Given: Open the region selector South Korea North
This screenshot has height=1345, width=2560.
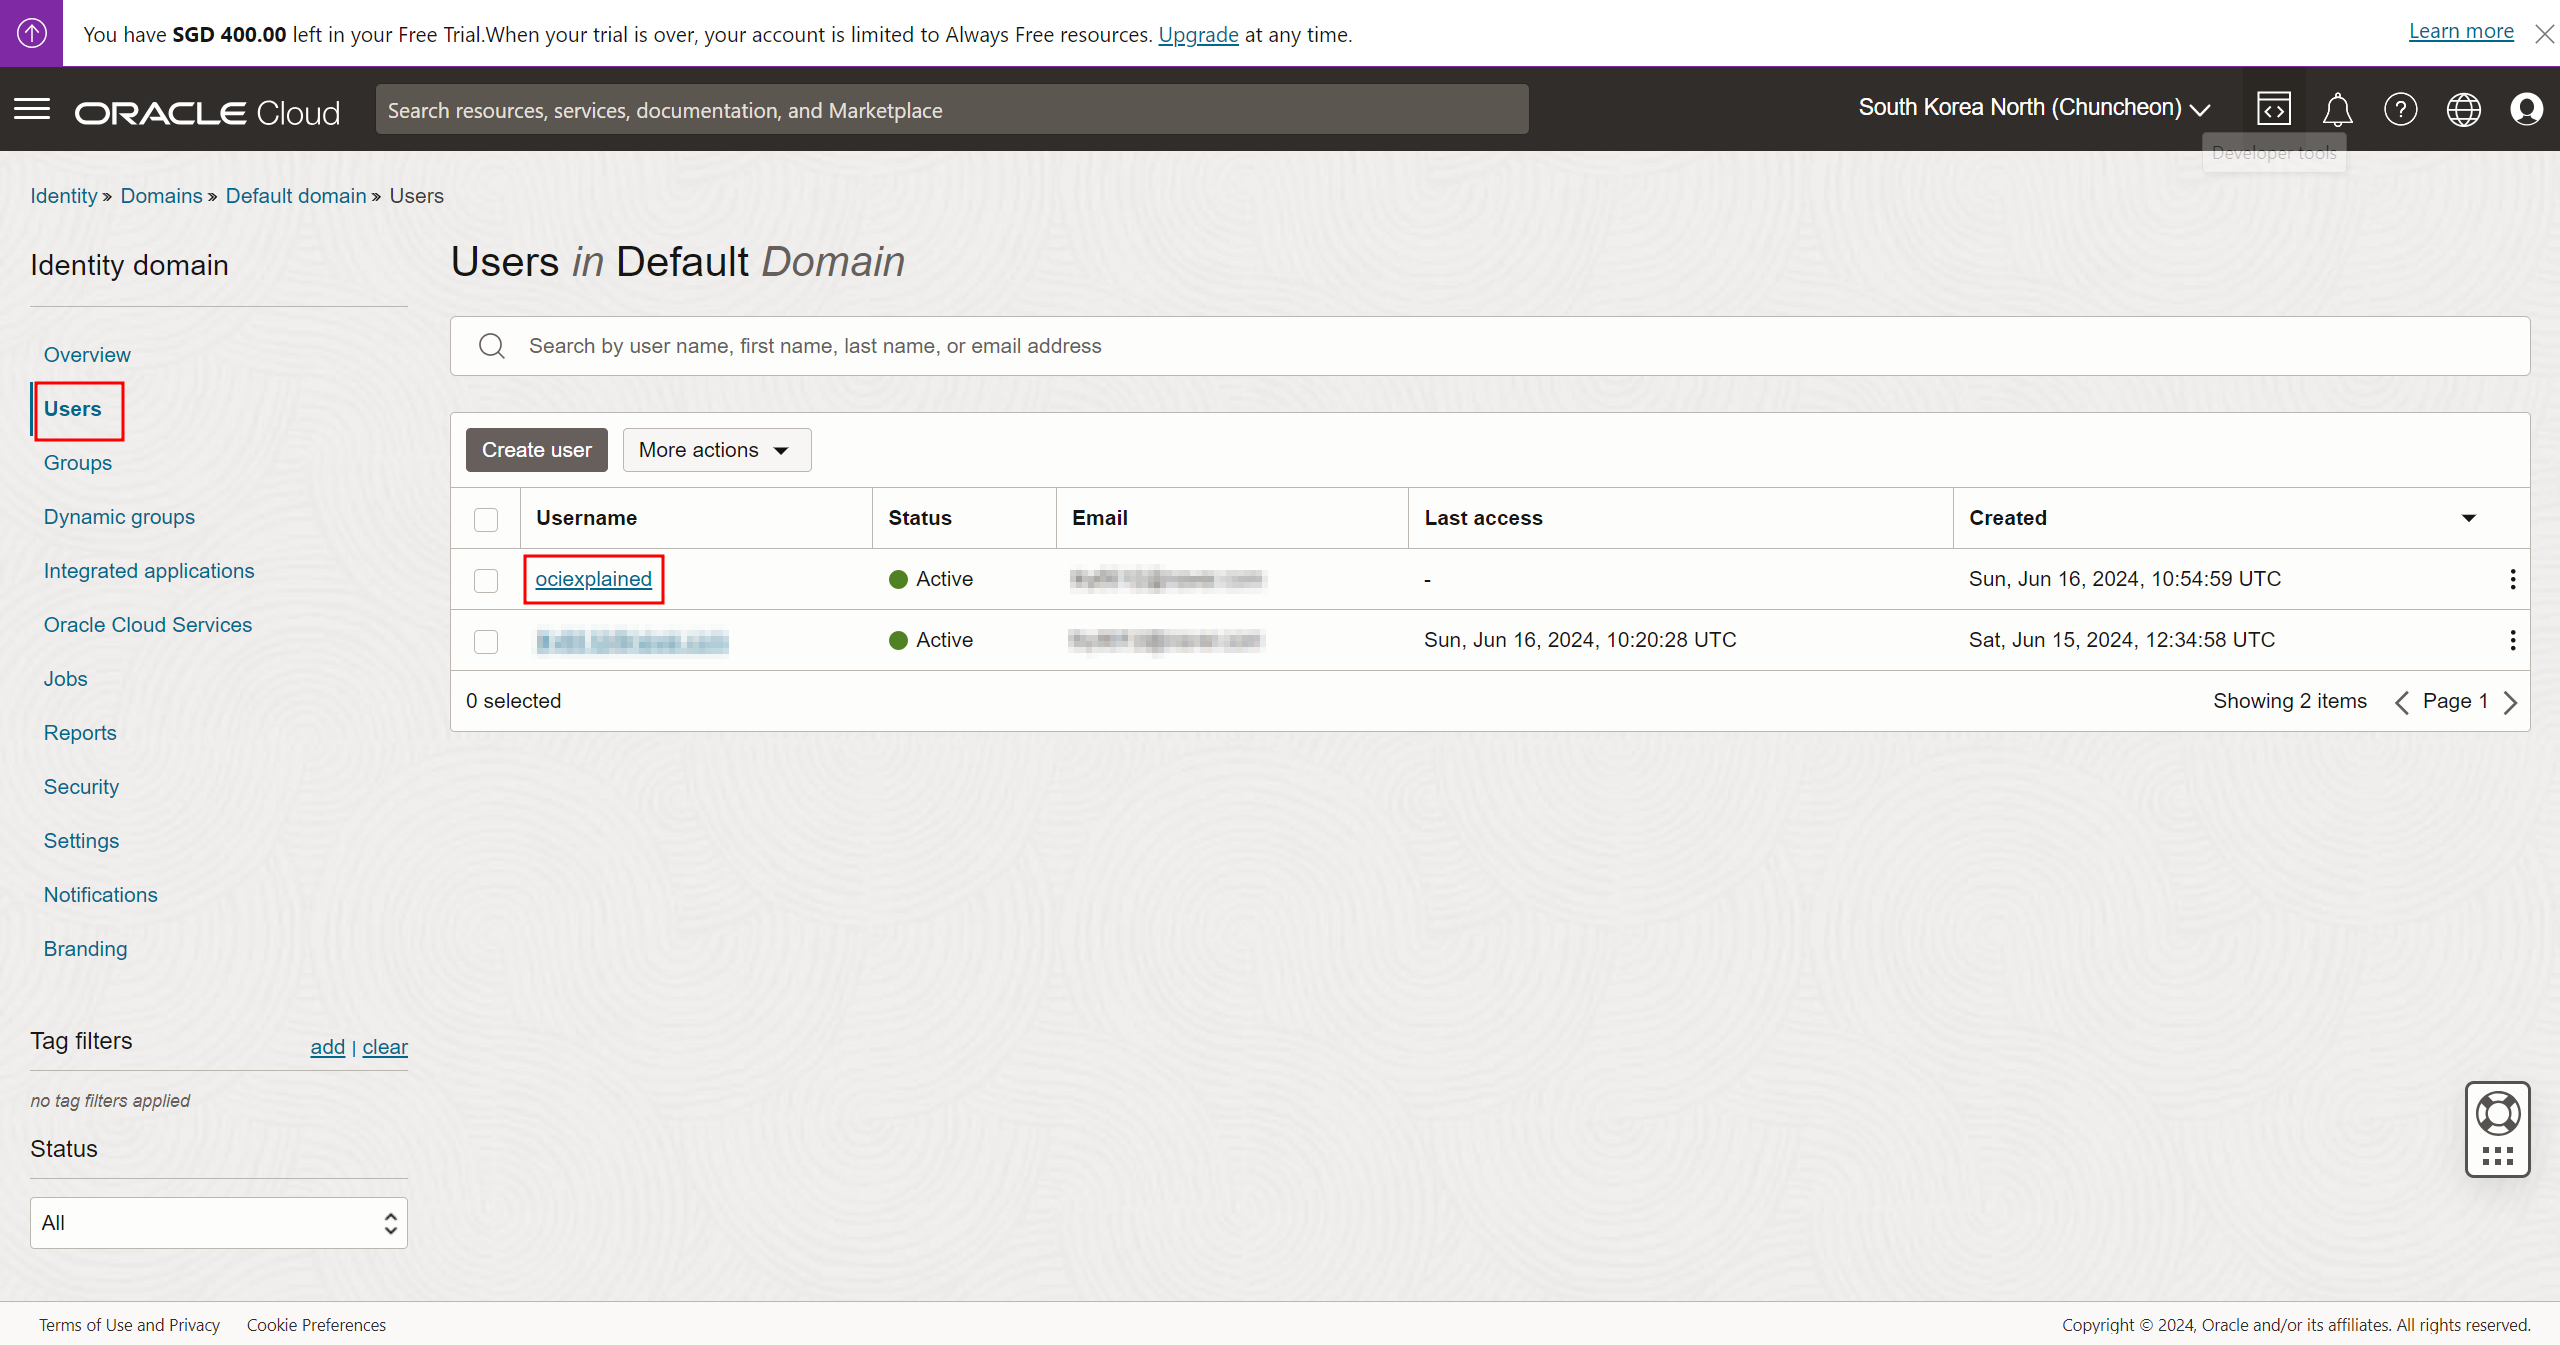Looking at the screenshot, I should tap(2033, 108).
